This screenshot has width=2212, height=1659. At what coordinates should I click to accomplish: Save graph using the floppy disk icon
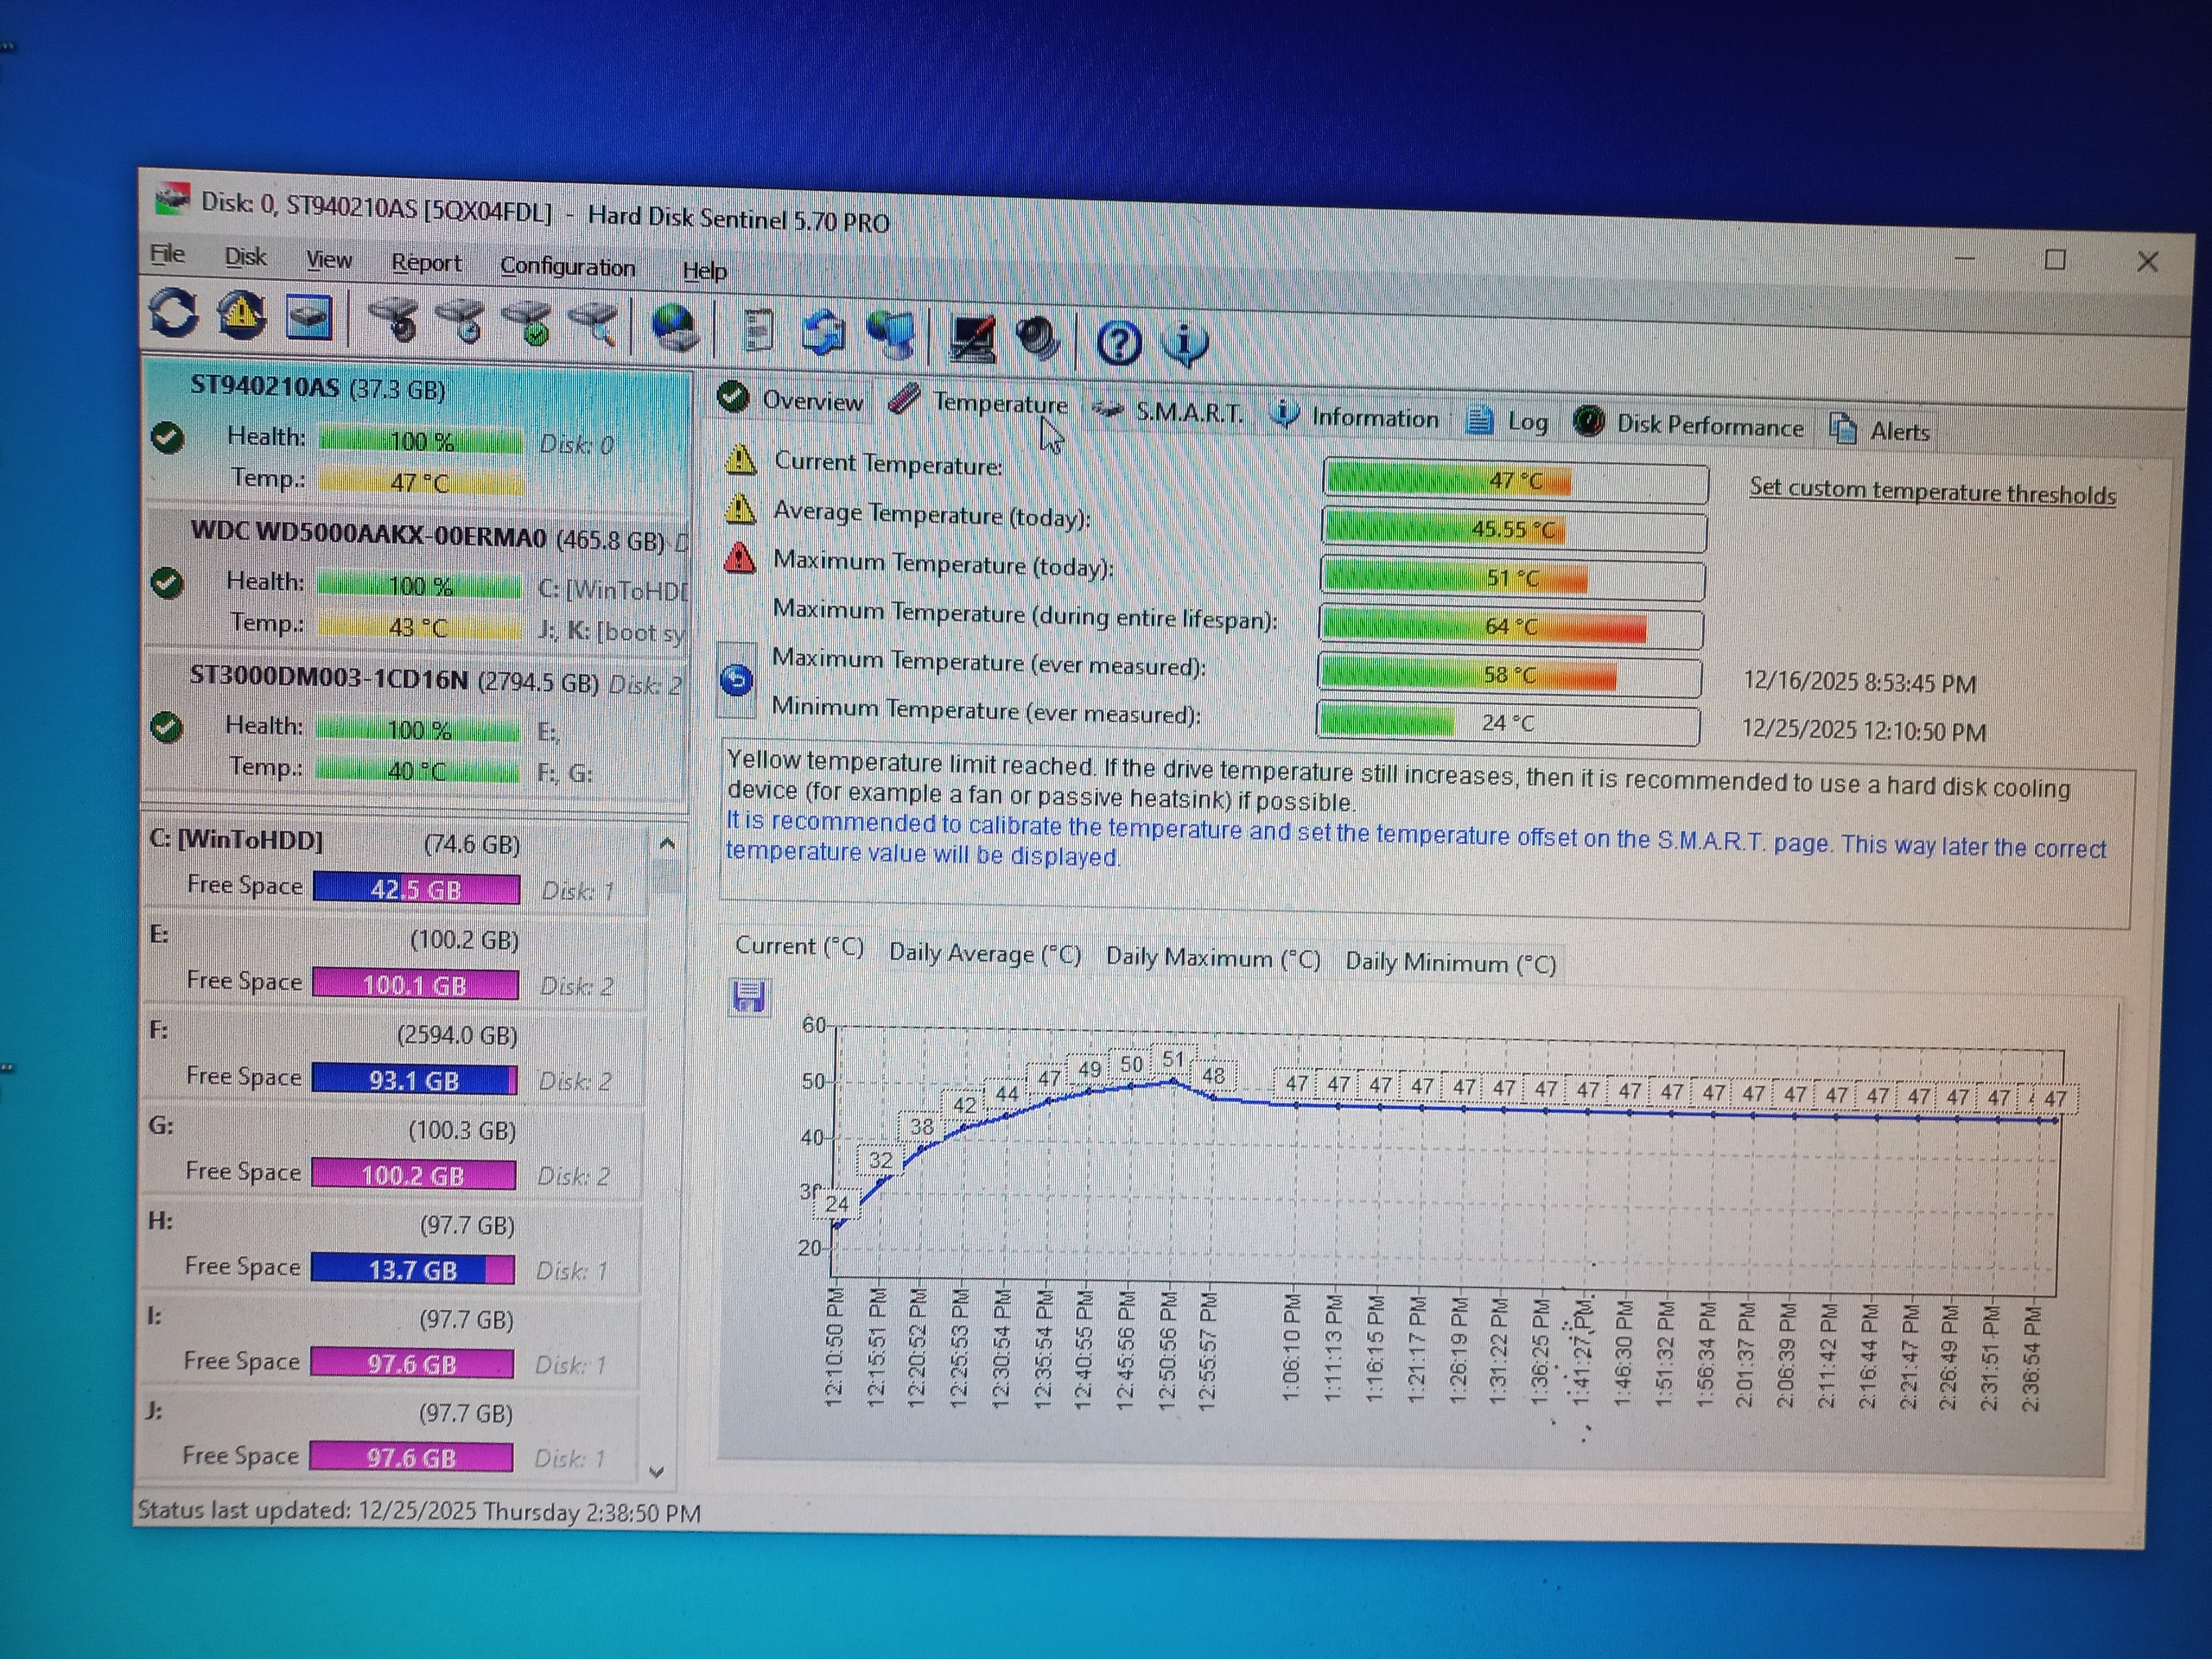(x=748, y=996)
